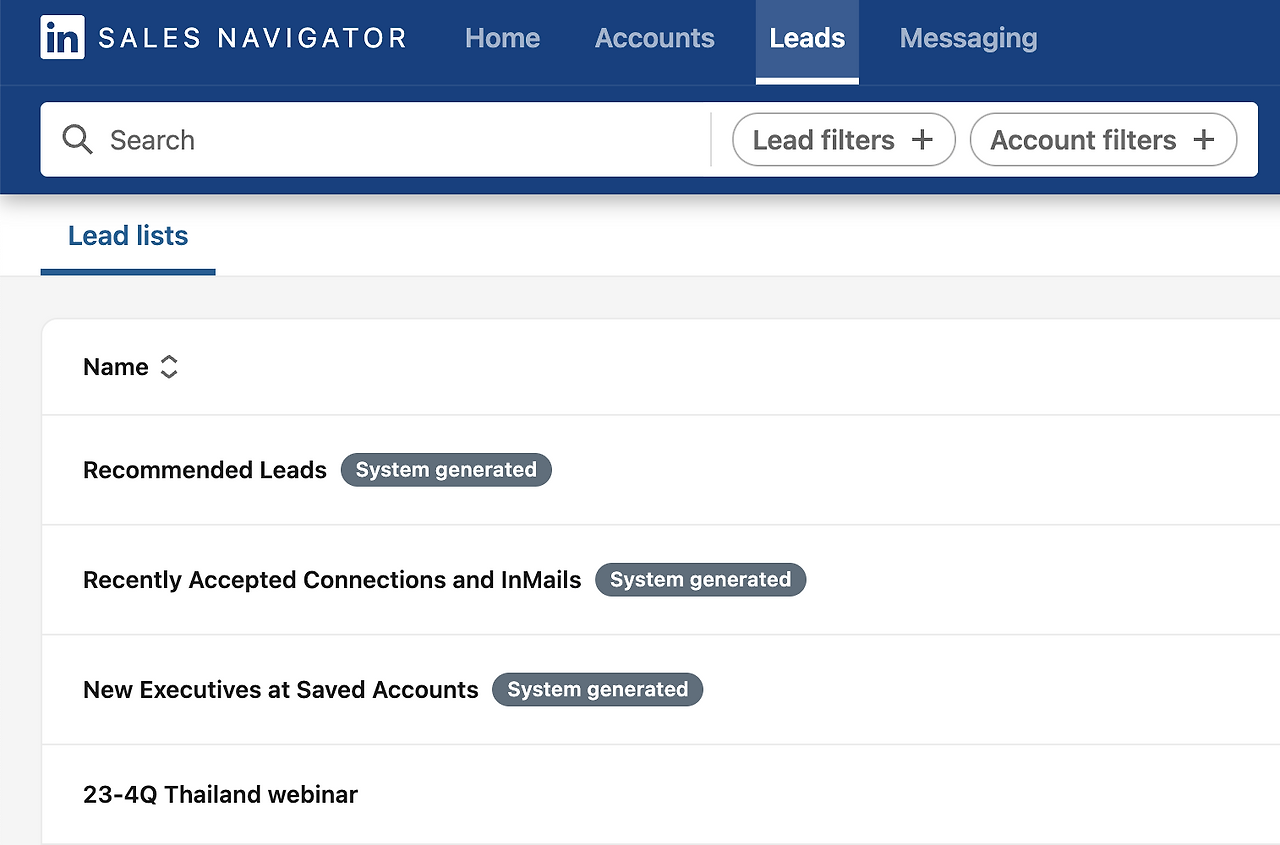Click the Sales Navigator wordmark
Viewport: 1280px width, 845px height.
click(253, 38)
